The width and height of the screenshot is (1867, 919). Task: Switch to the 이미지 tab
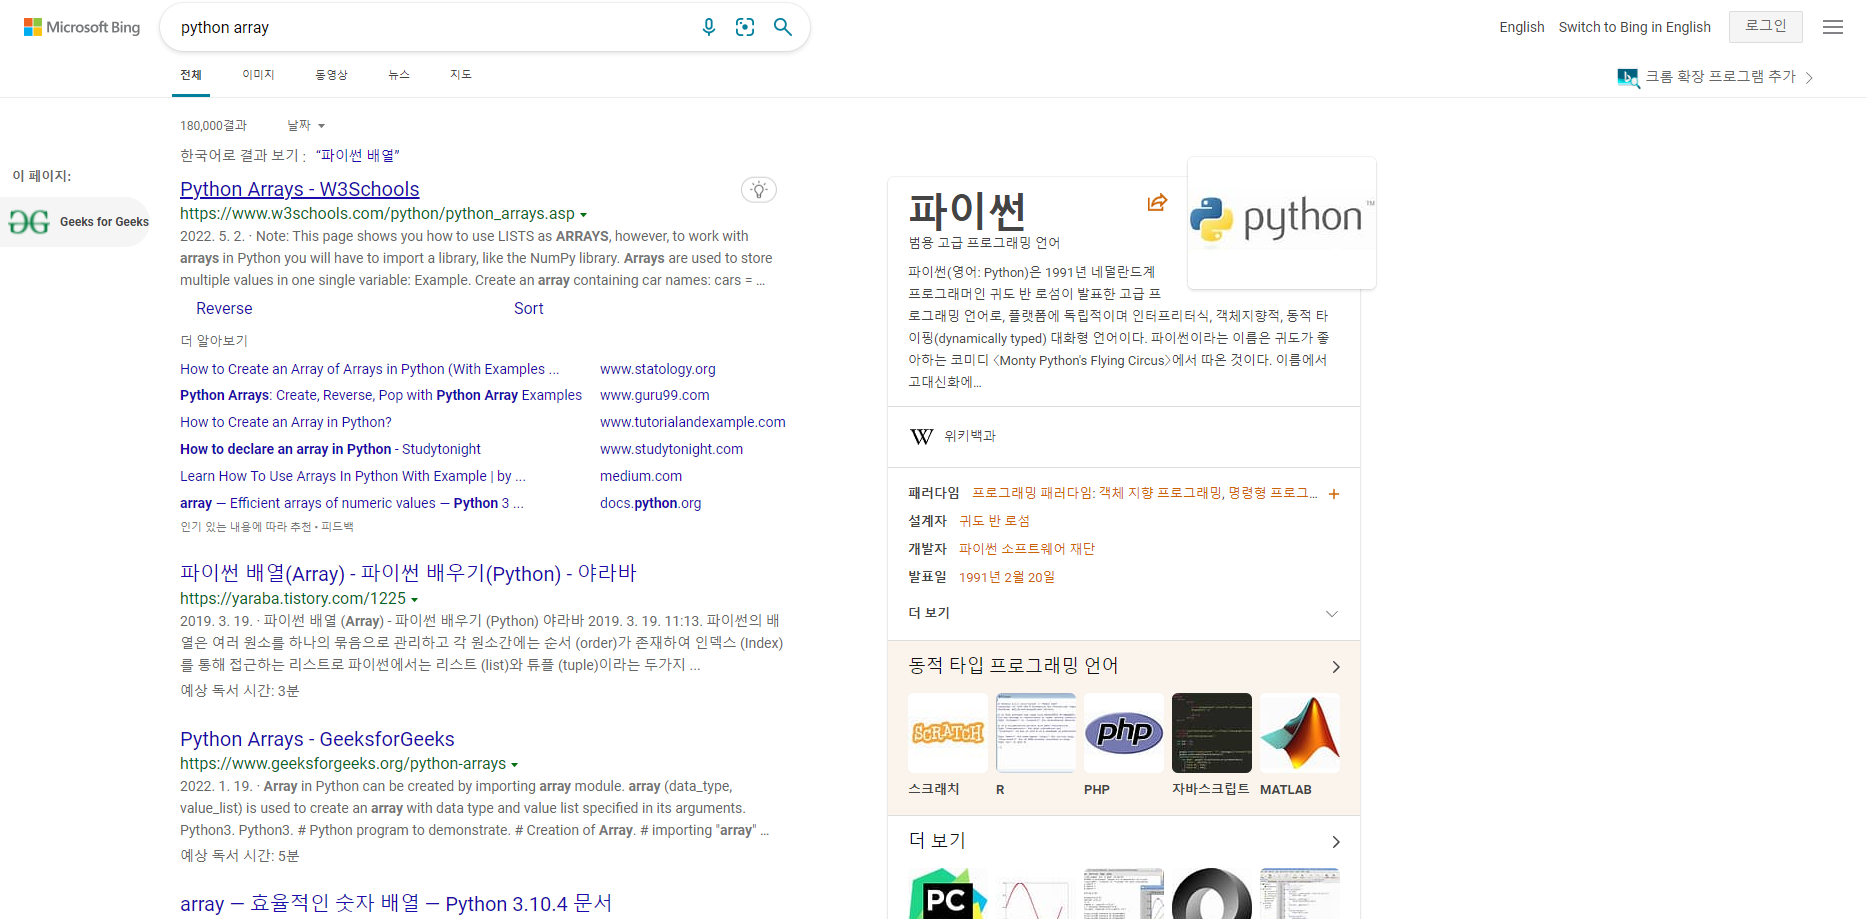pos(258,75)
